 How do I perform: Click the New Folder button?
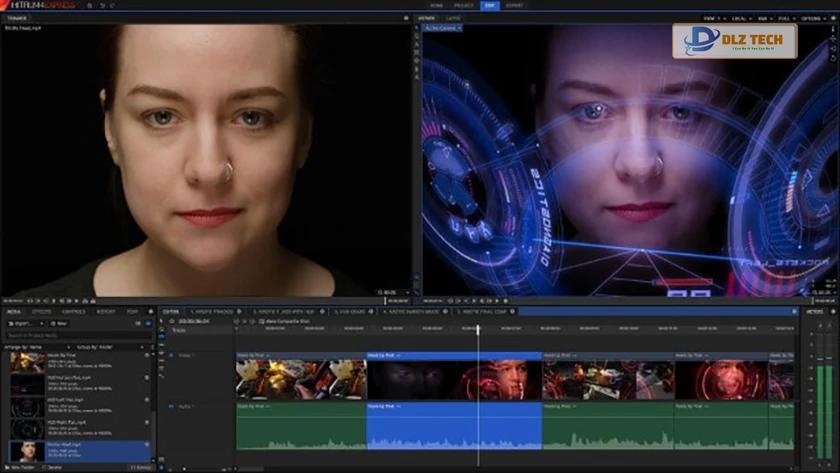click(20, 468)
